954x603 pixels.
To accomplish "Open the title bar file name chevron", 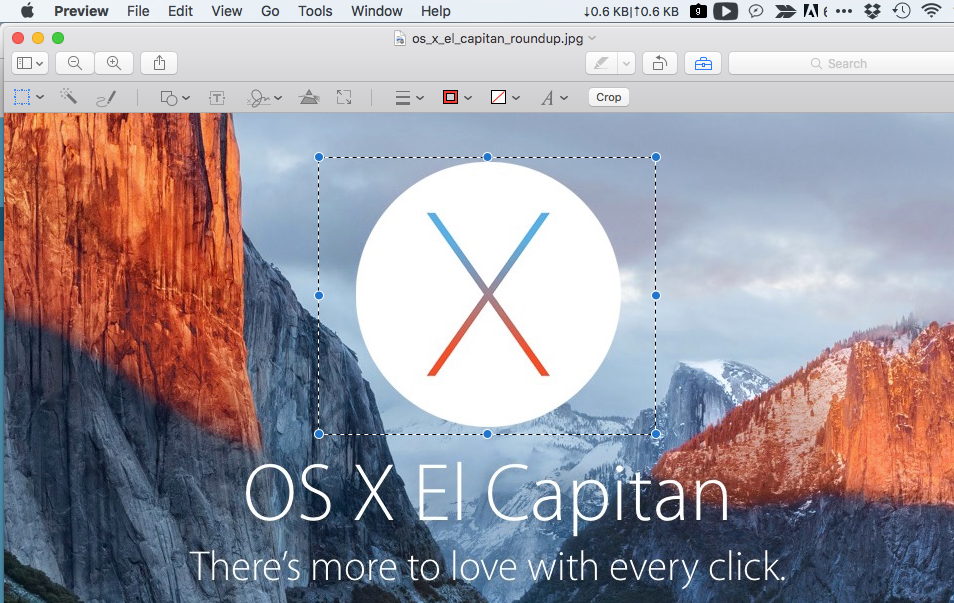I will click(x=592, y=38).
